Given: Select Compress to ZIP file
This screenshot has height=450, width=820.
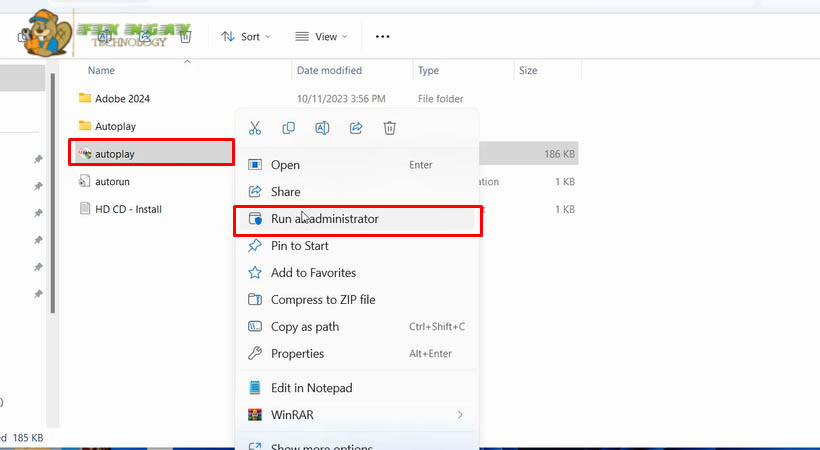Looking at the screenshot, I should coord(323,300).
